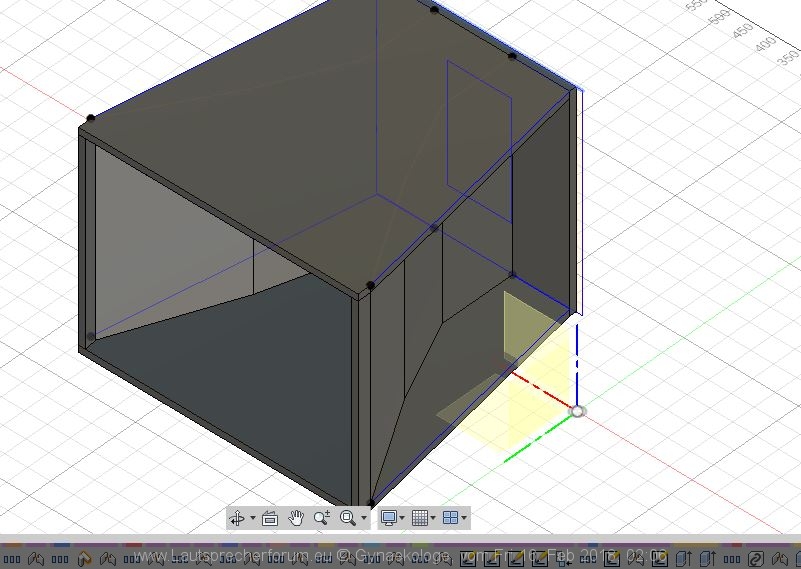Select the white origin point circle
Image resolution: width=801 pixels, height=569 pixels.
577,411
